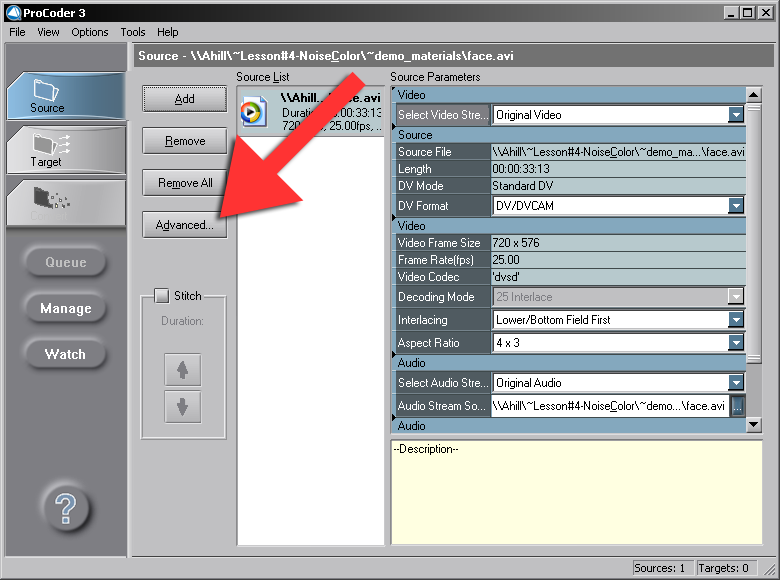Close the ProCoder 3 window
Viewport: 780px width, 580px height.
click(766, 12)
